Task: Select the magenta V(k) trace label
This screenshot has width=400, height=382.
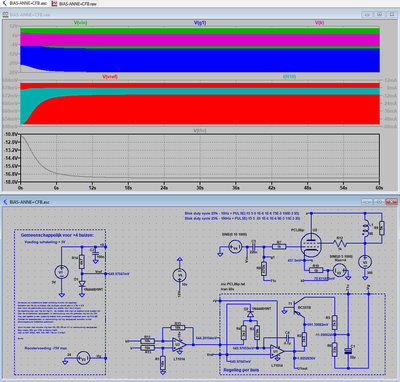Action: tap(319, 23)
